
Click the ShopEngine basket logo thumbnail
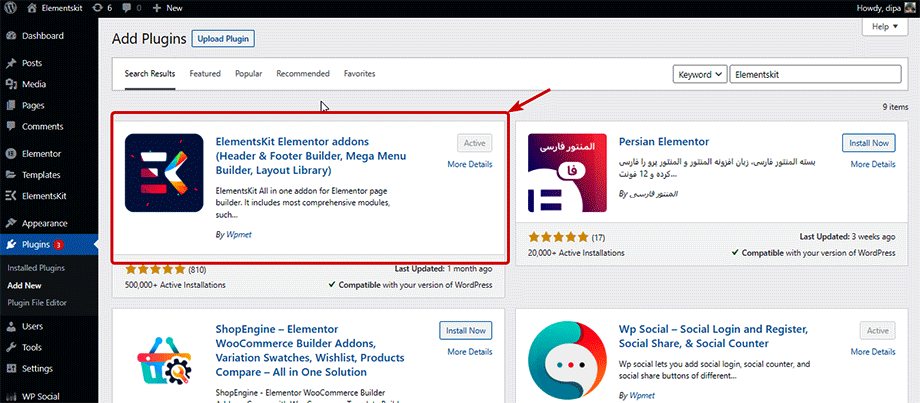click(164, 362)
